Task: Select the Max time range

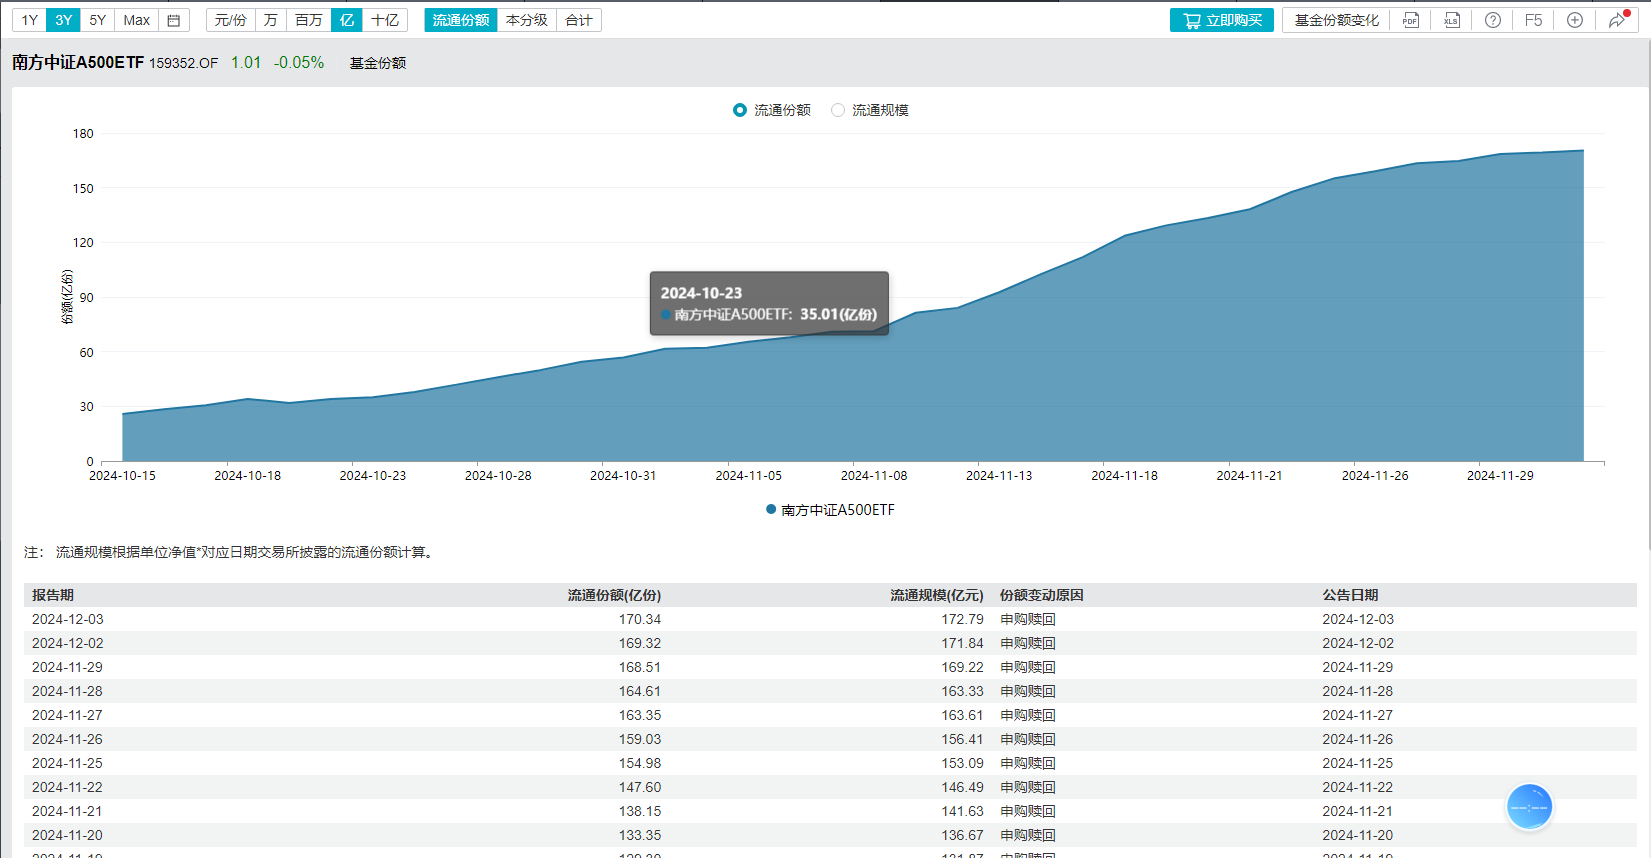Action: click(x=137, y=20)
